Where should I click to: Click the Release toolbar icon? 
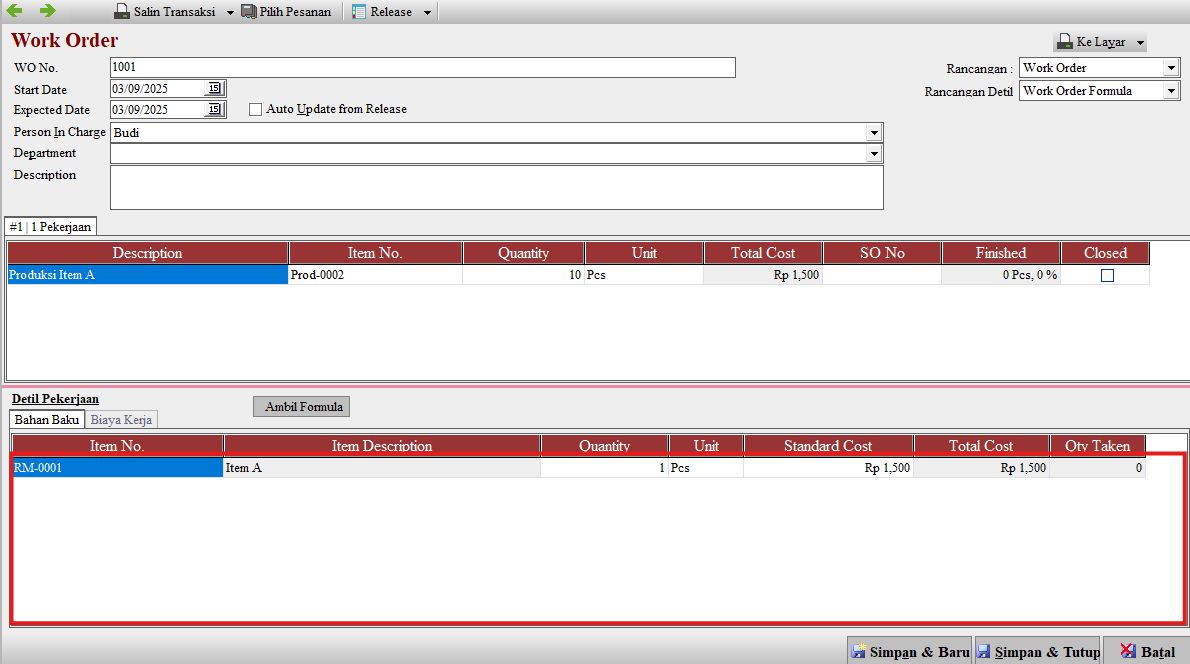click(x=359, y=12)
